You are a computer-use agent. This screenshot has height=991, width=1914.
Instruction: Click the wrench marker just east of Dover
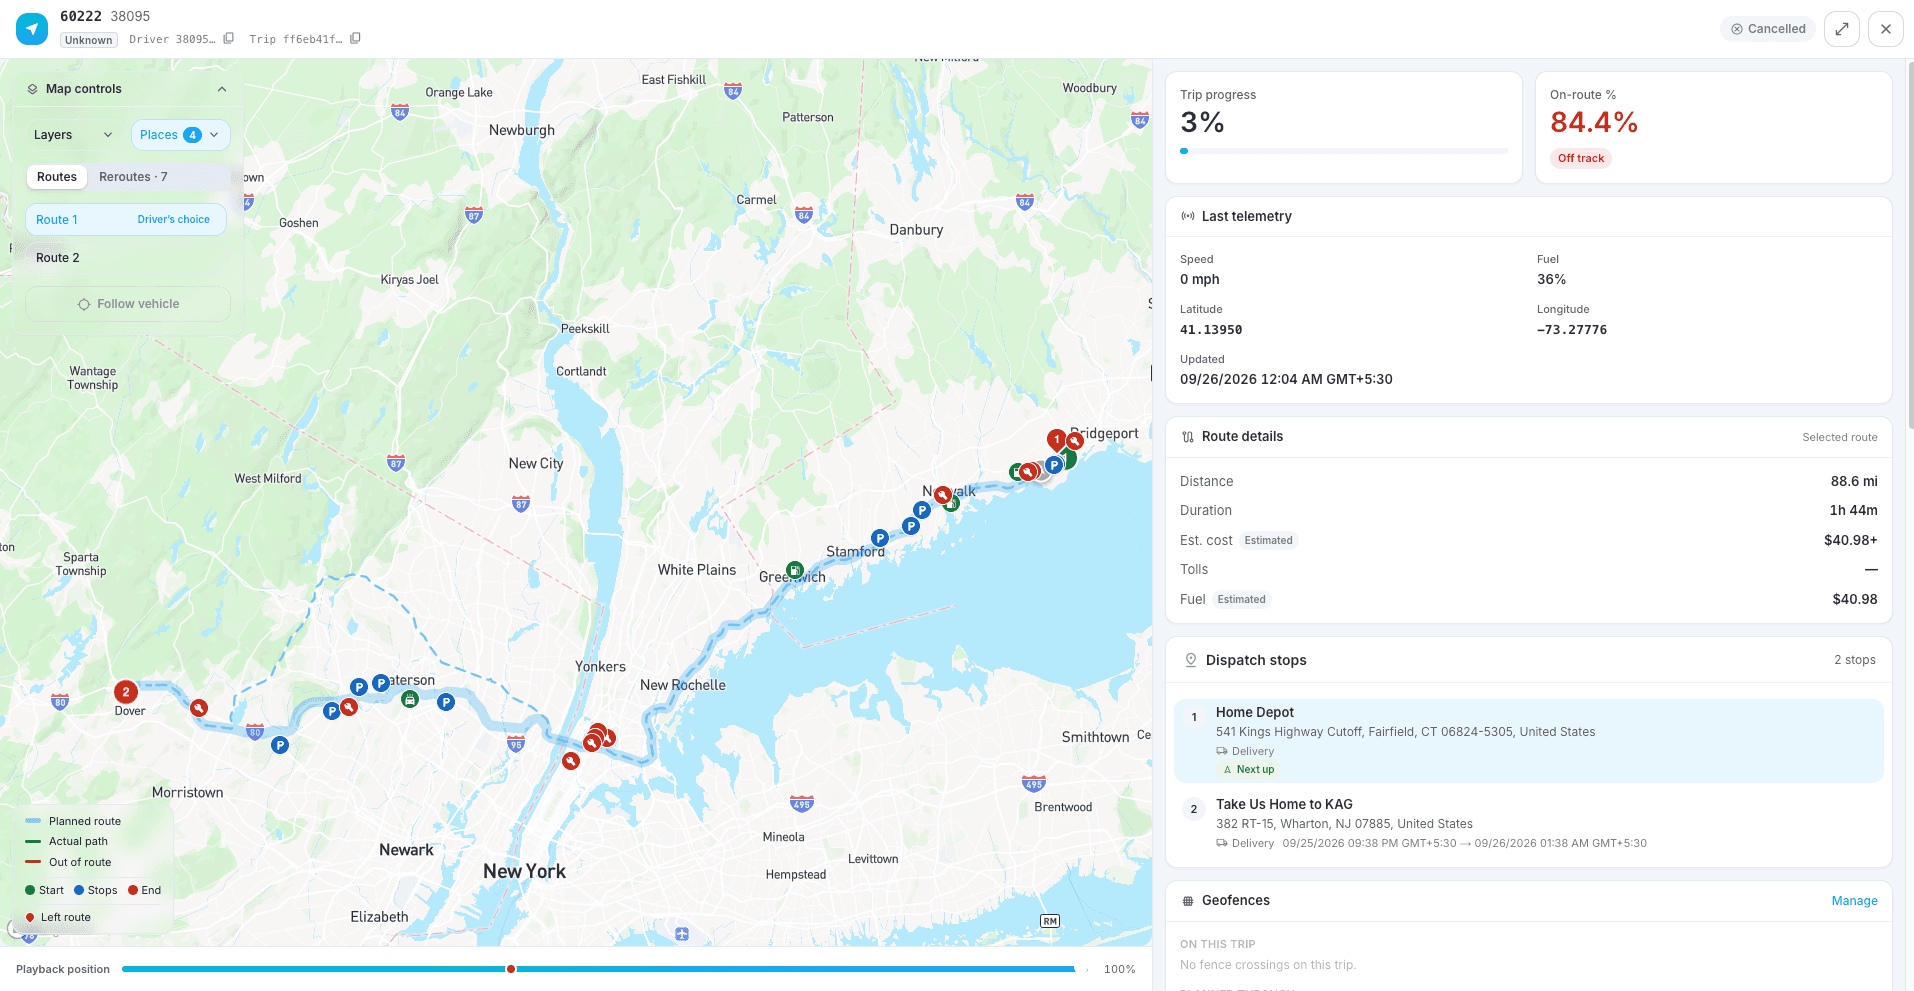pos(199,708)
